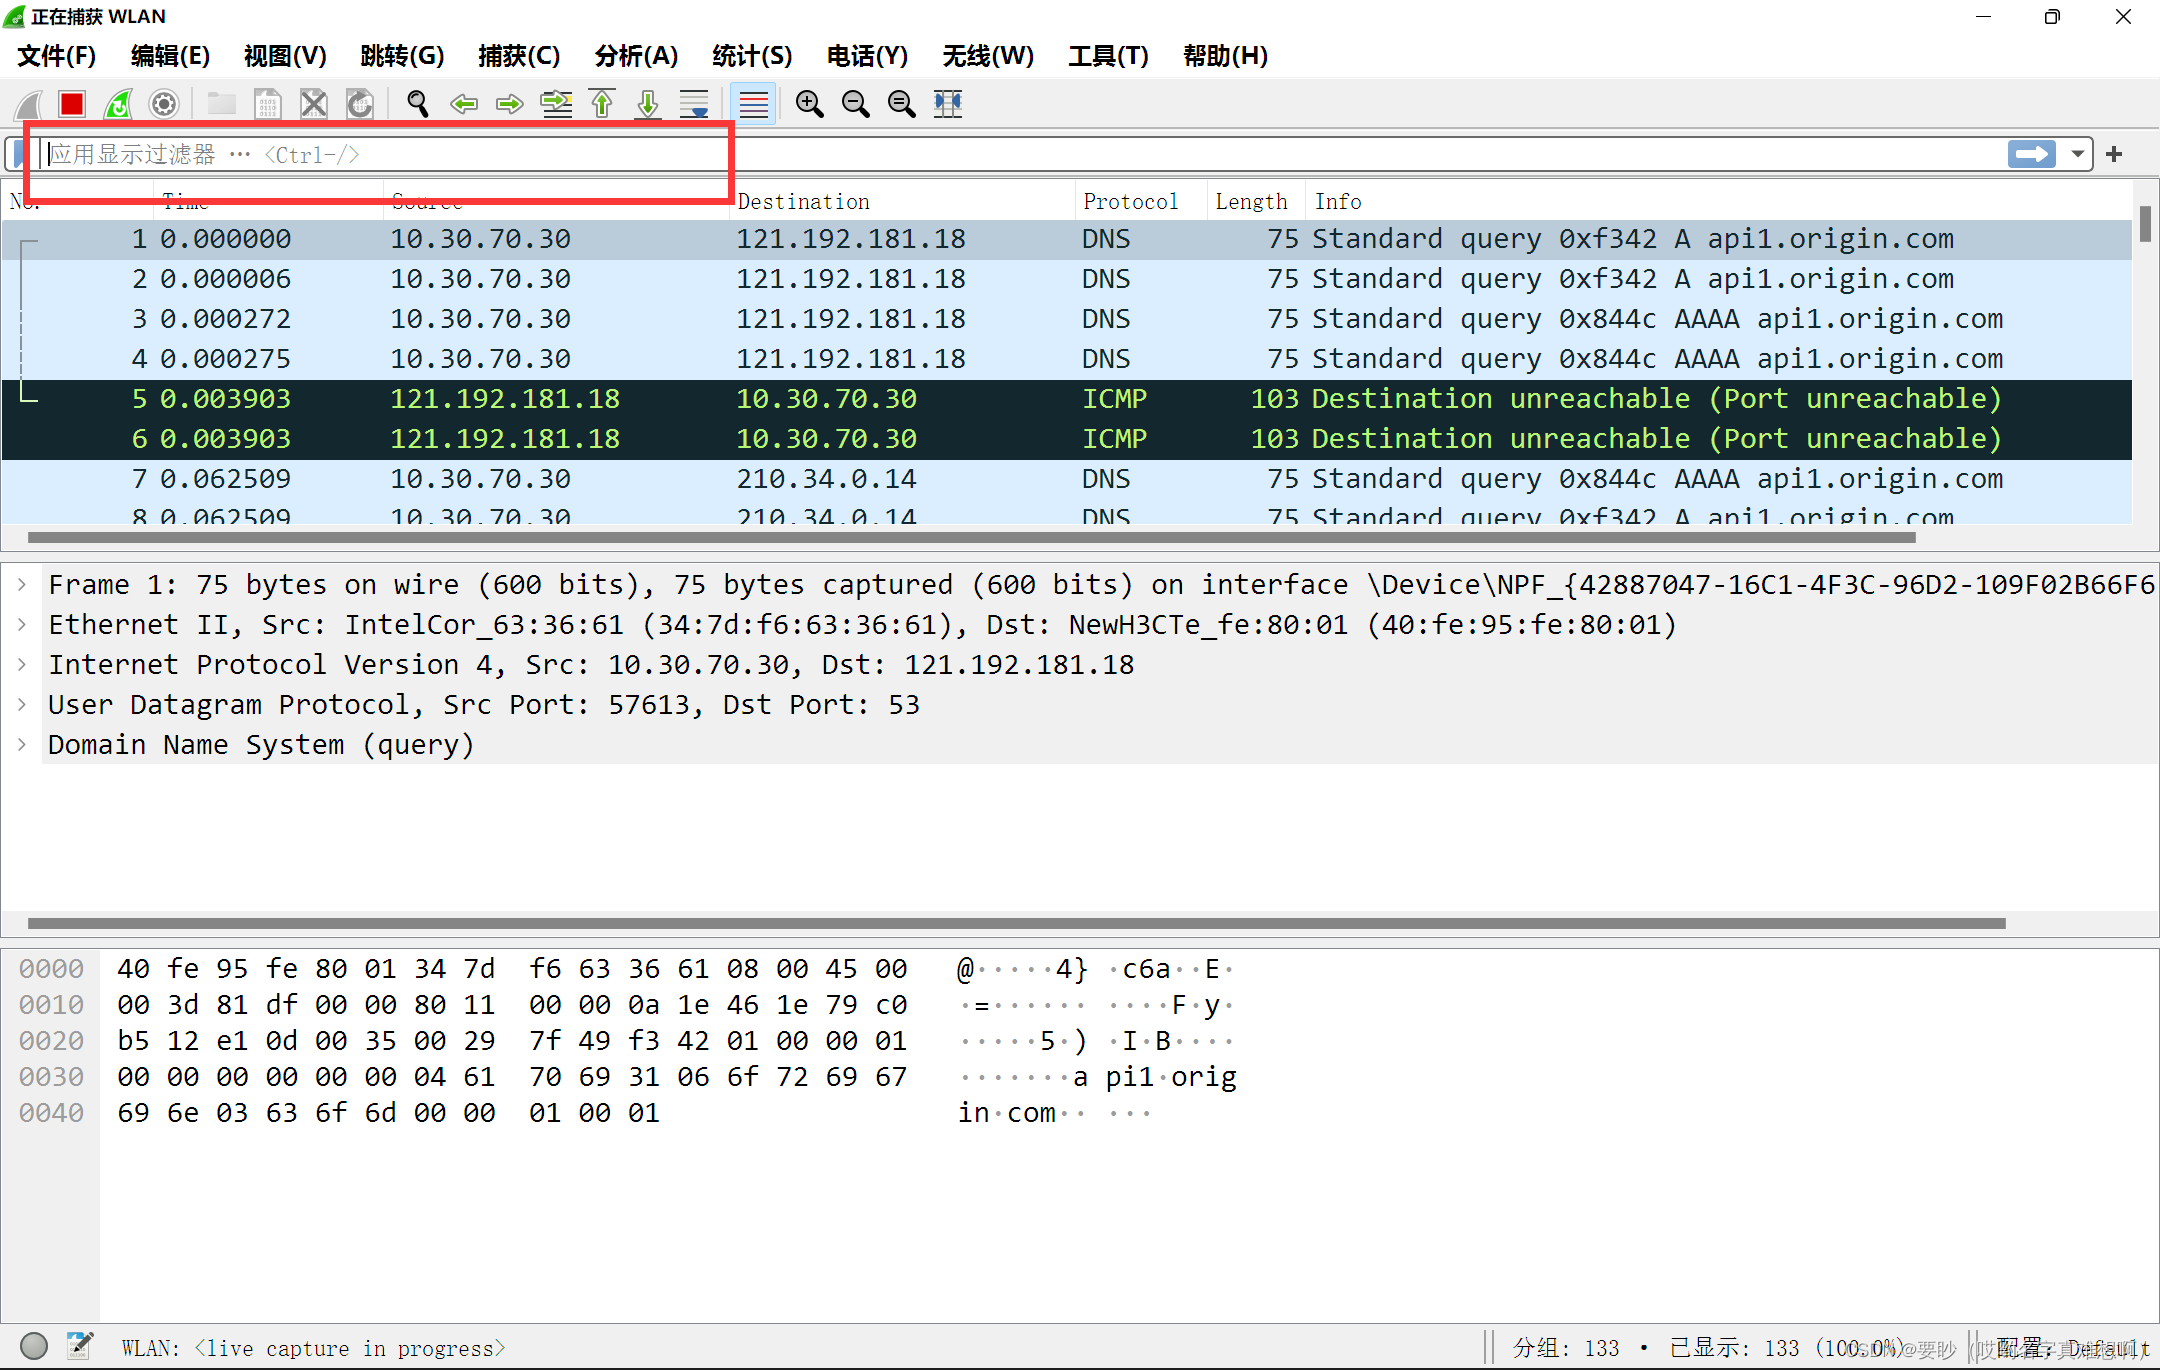This screenshot has width=2160, height=1370.
Task: Sort by Length column header
Action: coord(1256,201)
